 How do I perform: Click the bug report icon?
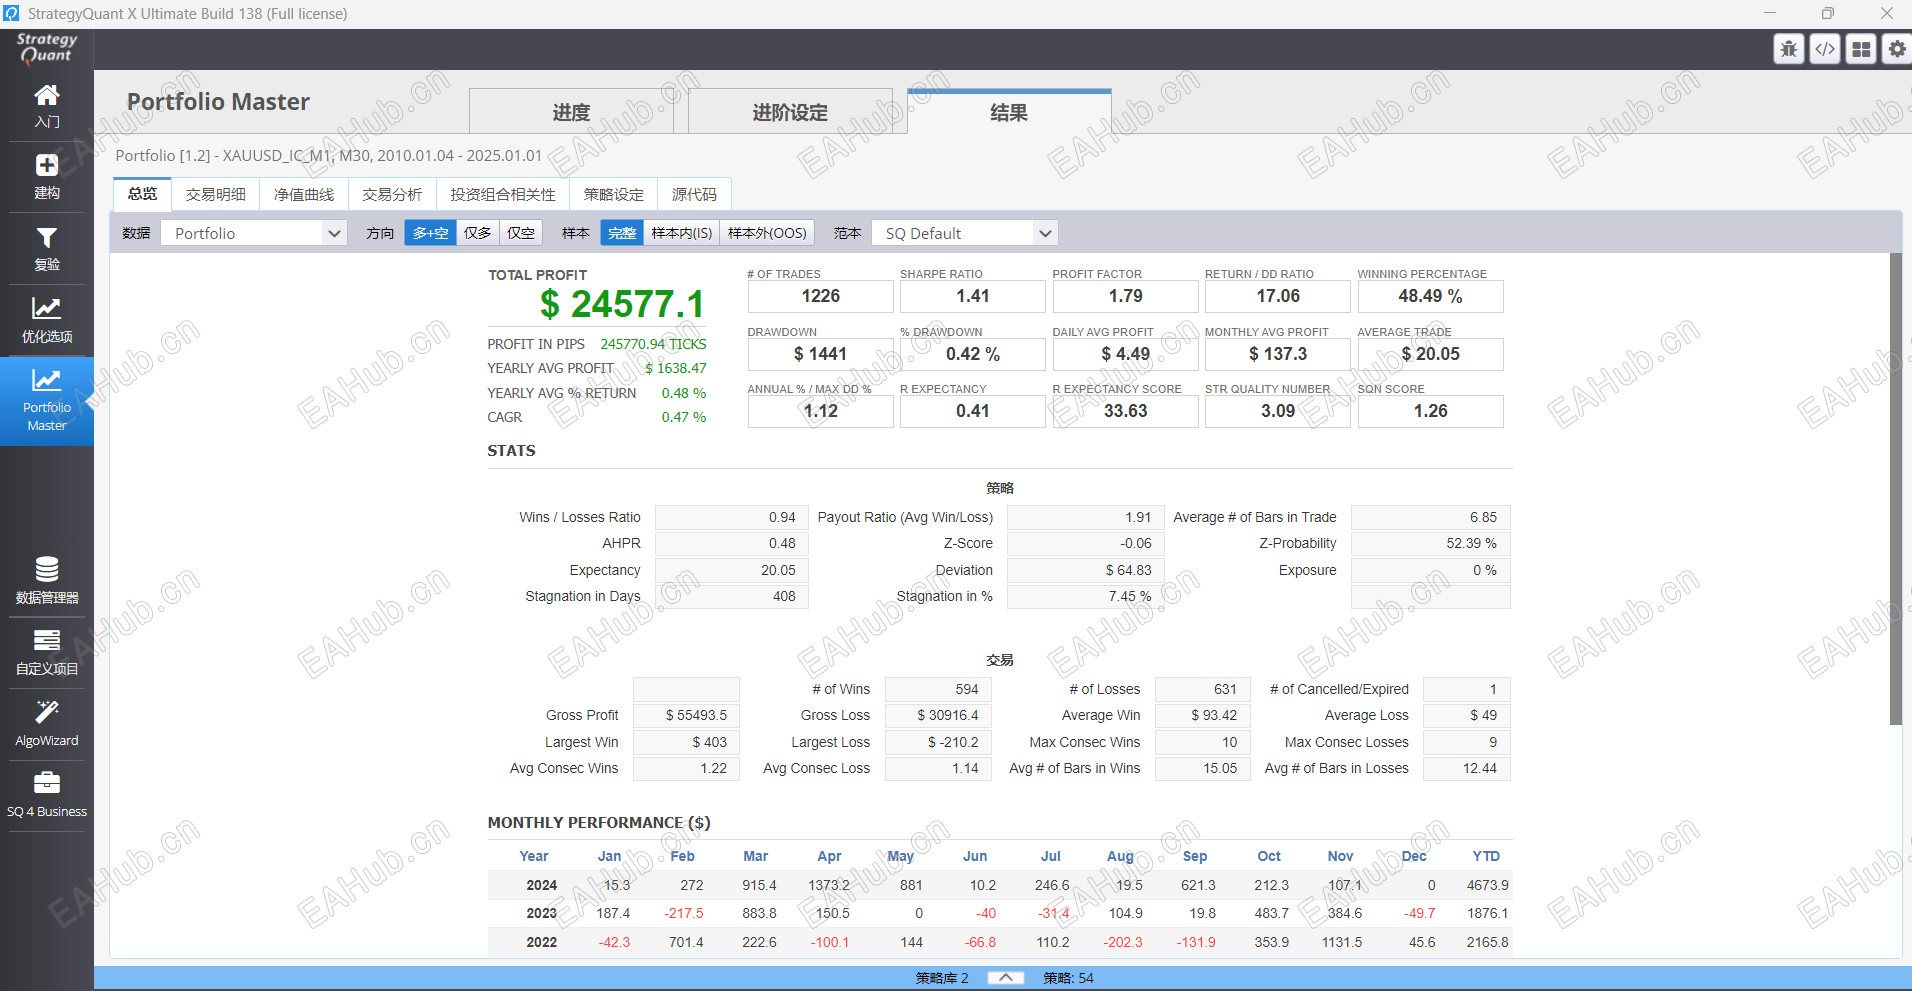(1789, 49)
